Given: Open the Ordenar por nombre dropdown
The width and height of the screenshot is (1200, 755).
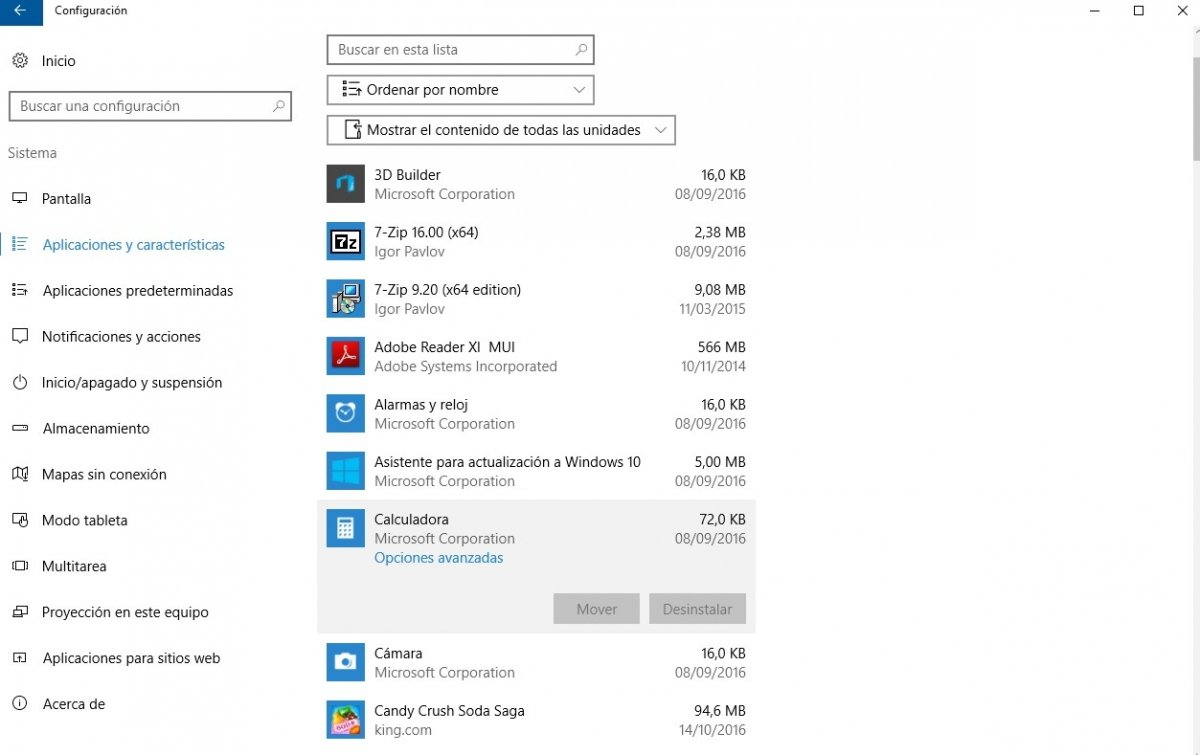Looking at the screenshot, I should click(x=461, y=90).
